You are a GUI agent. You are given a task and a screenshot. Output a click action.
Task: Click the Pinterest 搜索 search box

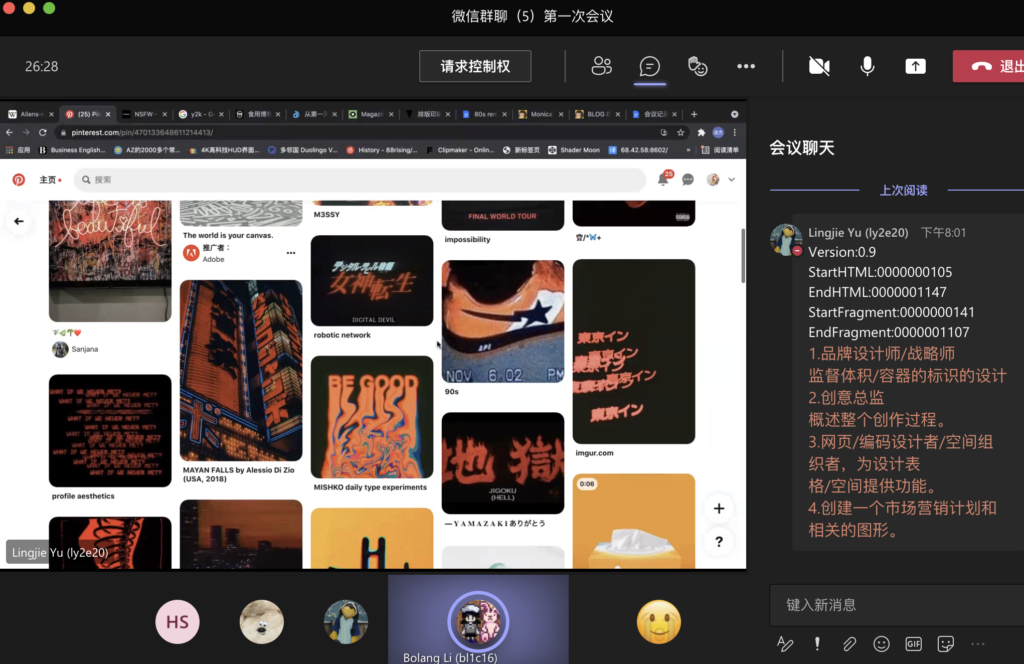coord(360,180)
